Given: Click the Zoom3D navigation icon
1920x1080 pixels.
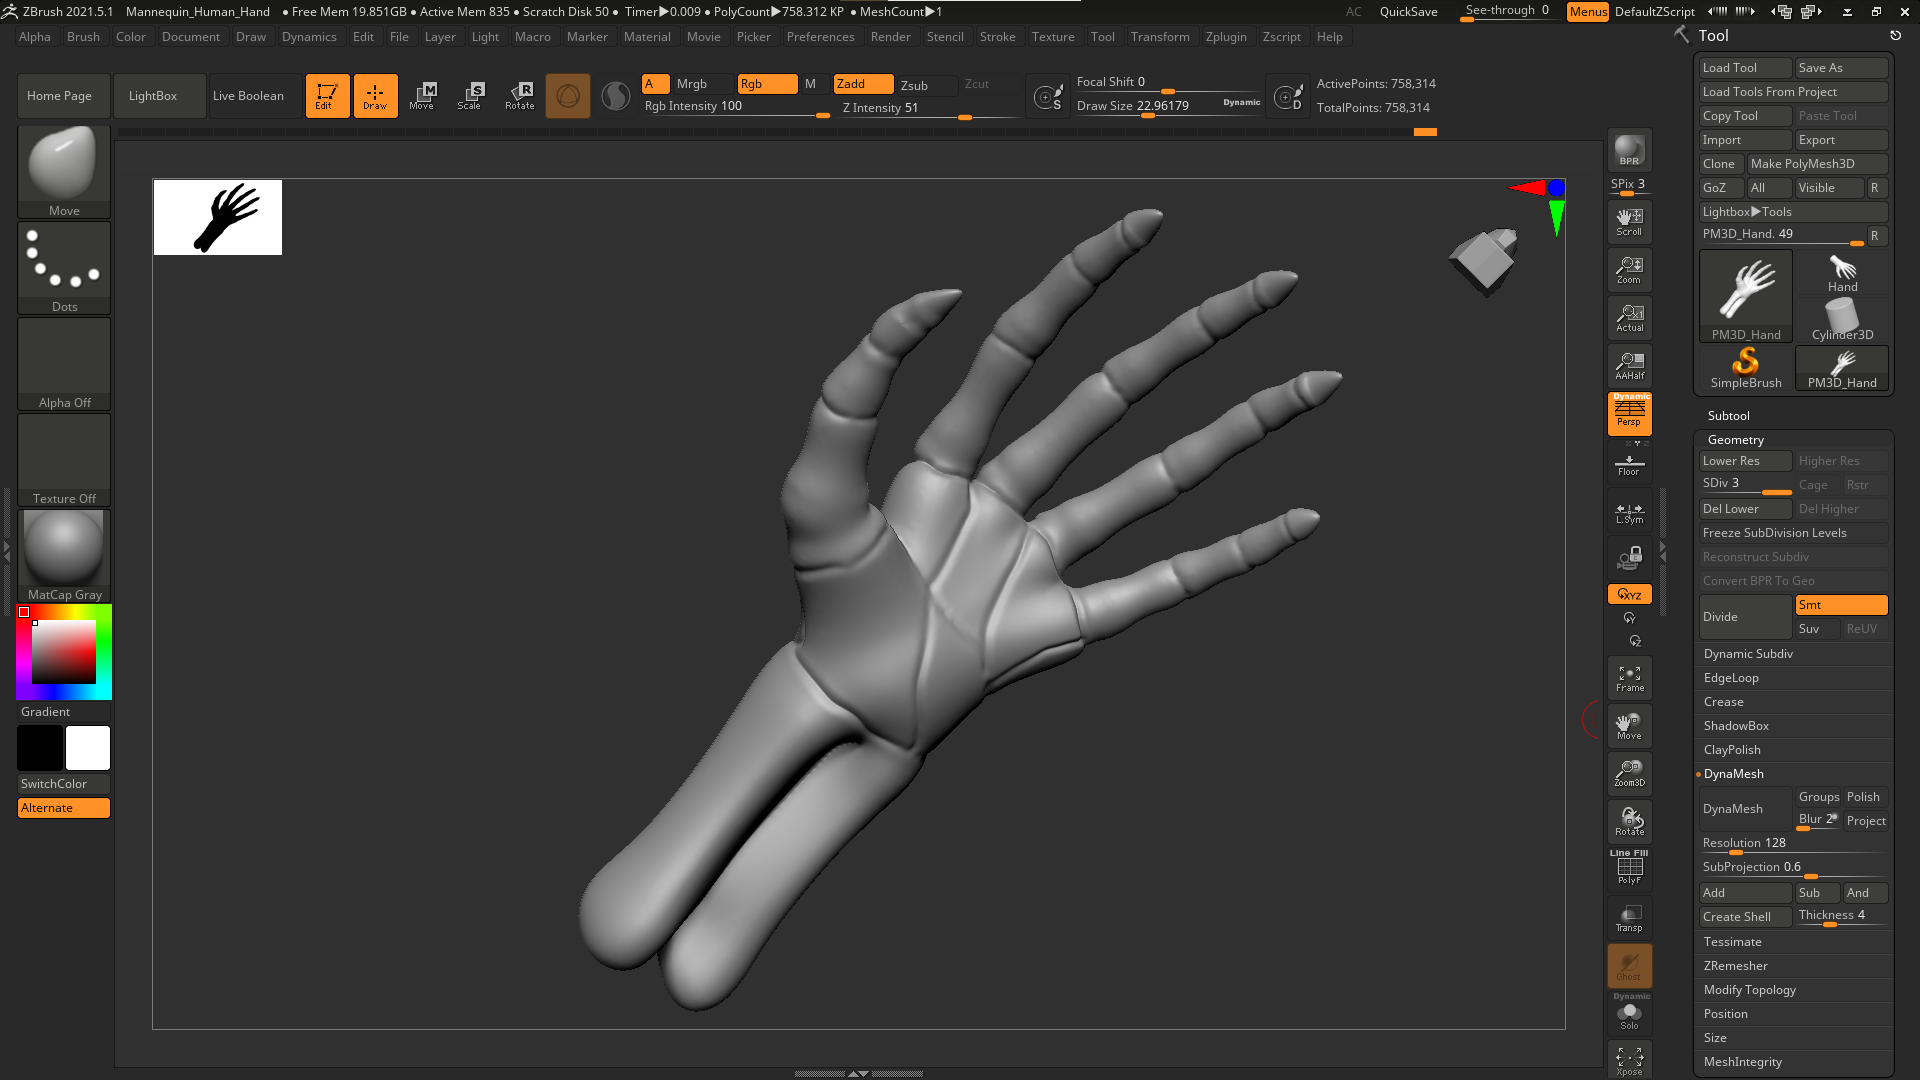Looking at the screenshot, I should [x=1629, y=772].
